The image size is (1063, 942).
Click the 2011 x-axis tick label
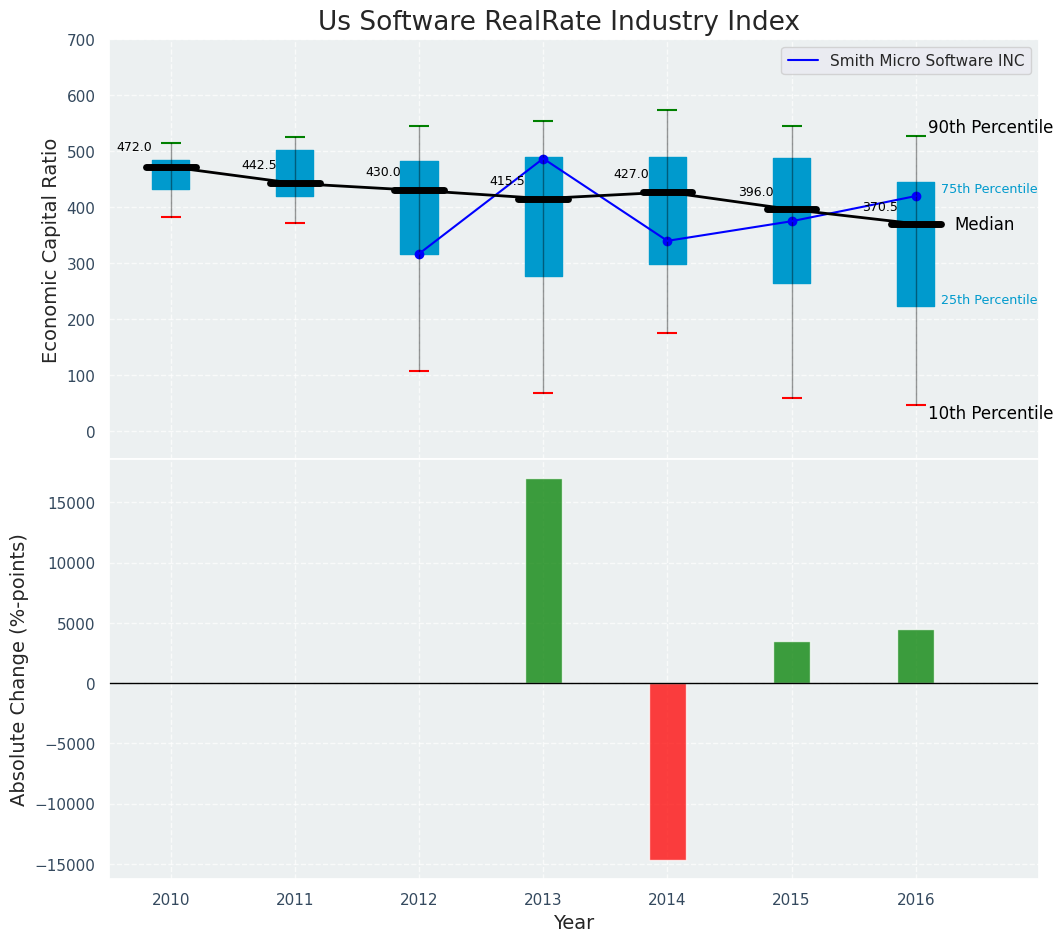pyautogui.click(x=295, y=899)
